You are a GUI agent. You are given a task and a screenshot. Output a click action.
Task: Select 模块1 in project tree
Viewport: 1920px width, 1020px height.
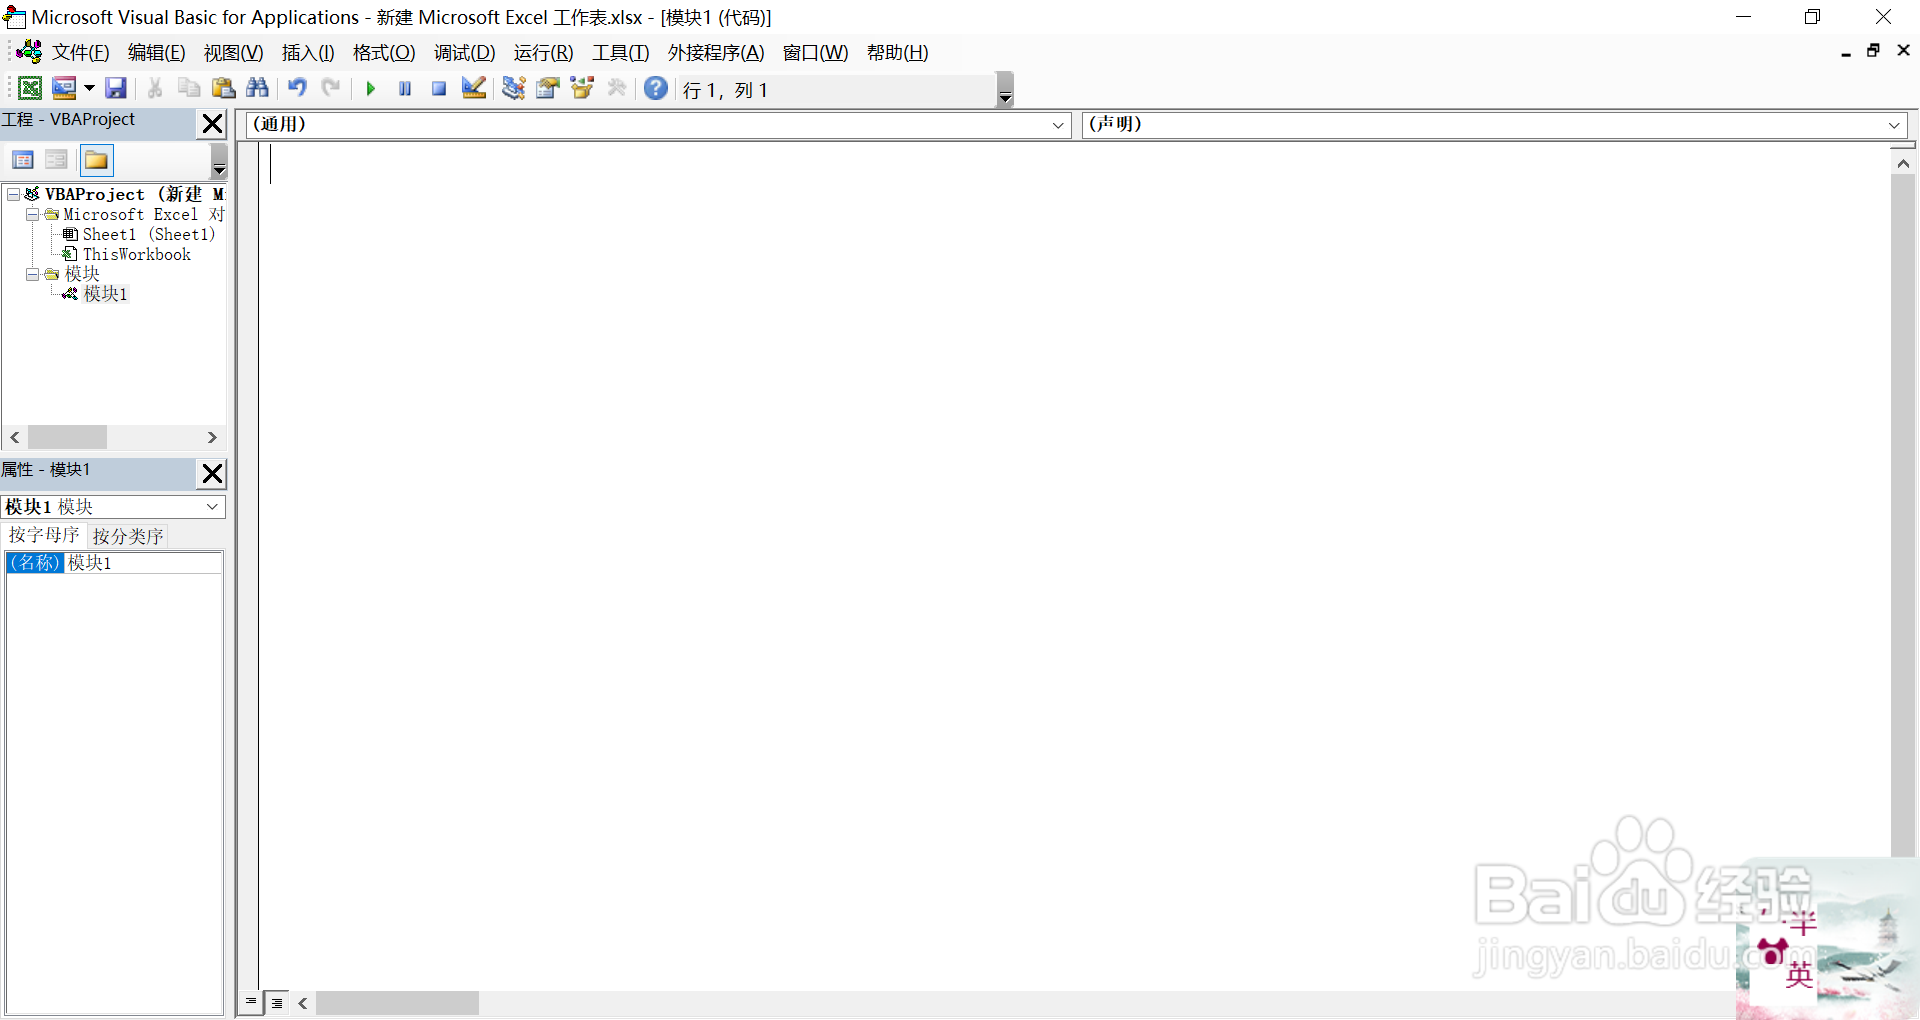[x=105, y=294]
